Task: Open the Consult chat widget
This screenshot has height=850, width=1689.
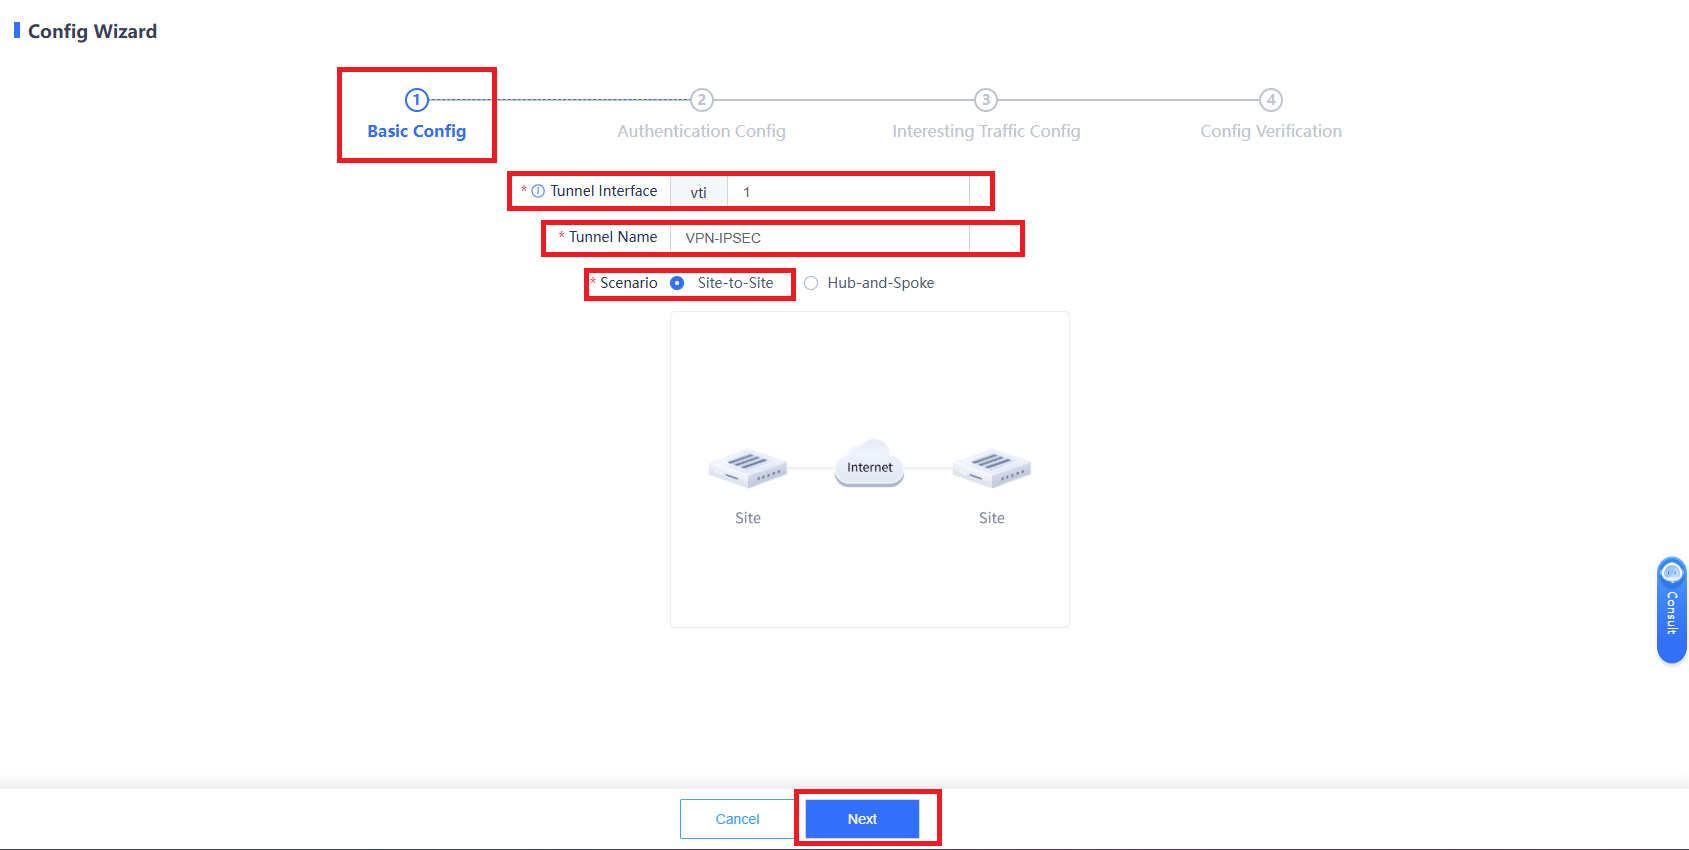Action: [x=1671, y=610]
